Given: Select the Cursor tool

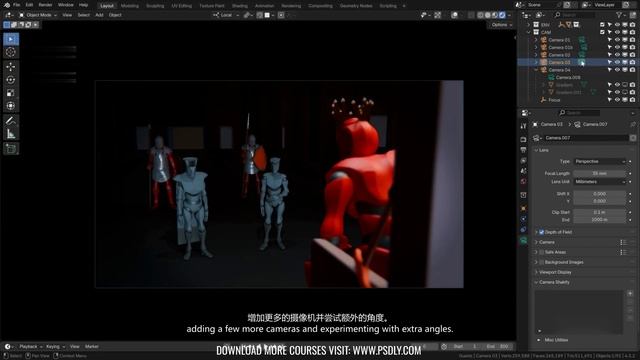Looking at the screenshot, I should (x=11, y=52).
